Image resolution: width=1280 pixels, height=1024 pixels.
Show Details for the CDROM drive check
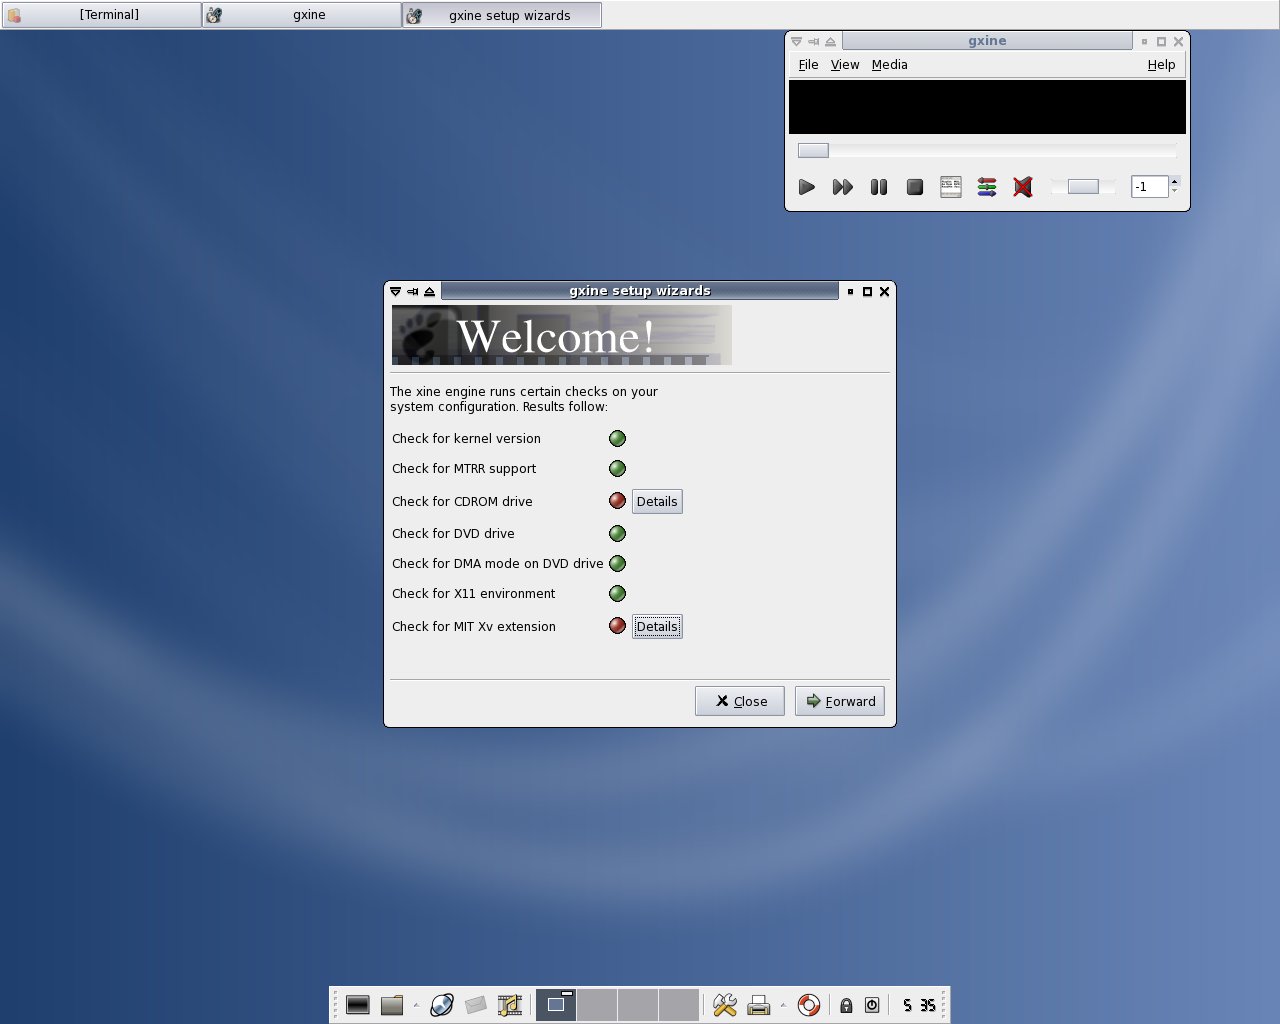coord(657,501)
